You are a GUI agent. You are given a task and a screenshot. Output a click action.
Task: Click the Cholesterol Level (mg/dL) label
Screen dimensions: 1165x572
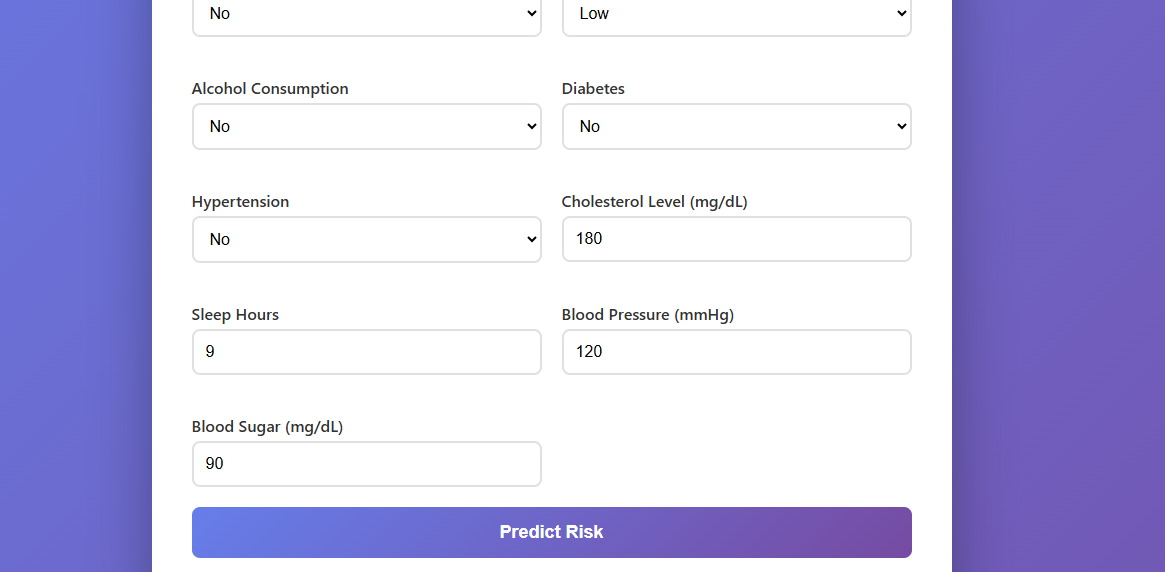(x=654, y=202)
